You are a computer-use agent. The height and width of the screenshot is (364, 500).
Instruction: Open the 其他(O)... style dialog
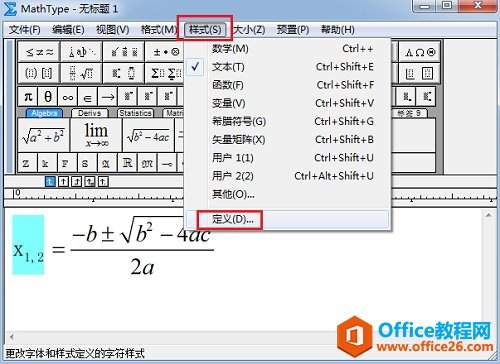[x=287, y=194]
